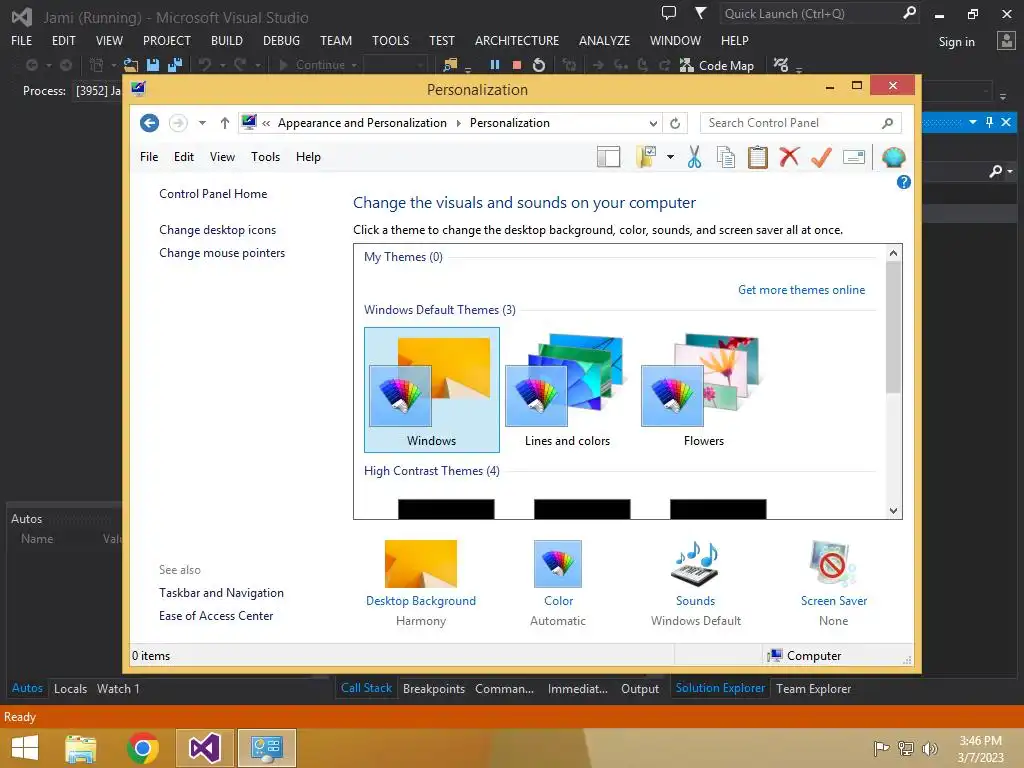This screenshot has width=1024, height=768.
Task: Click Sign in at Visual Studio top right
Action: (x=957, y=42)
